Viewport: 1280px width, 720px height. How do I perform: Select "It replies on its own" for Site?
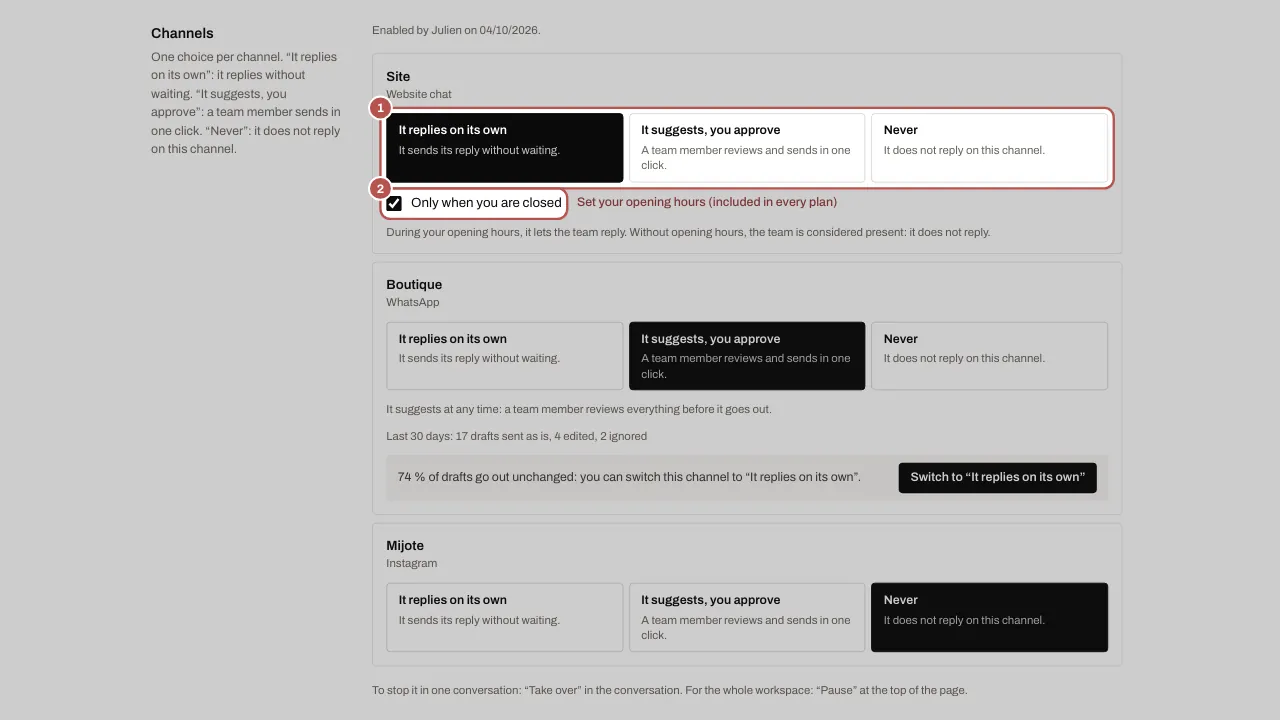(505, 148)
